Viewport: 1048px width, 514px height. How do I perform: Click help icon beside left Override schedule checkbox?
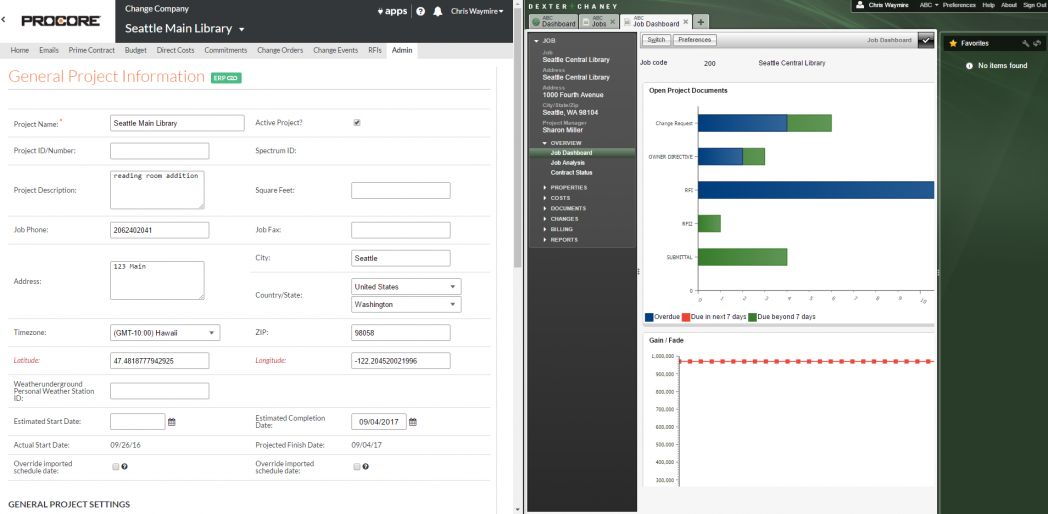(x=124, y=466)
